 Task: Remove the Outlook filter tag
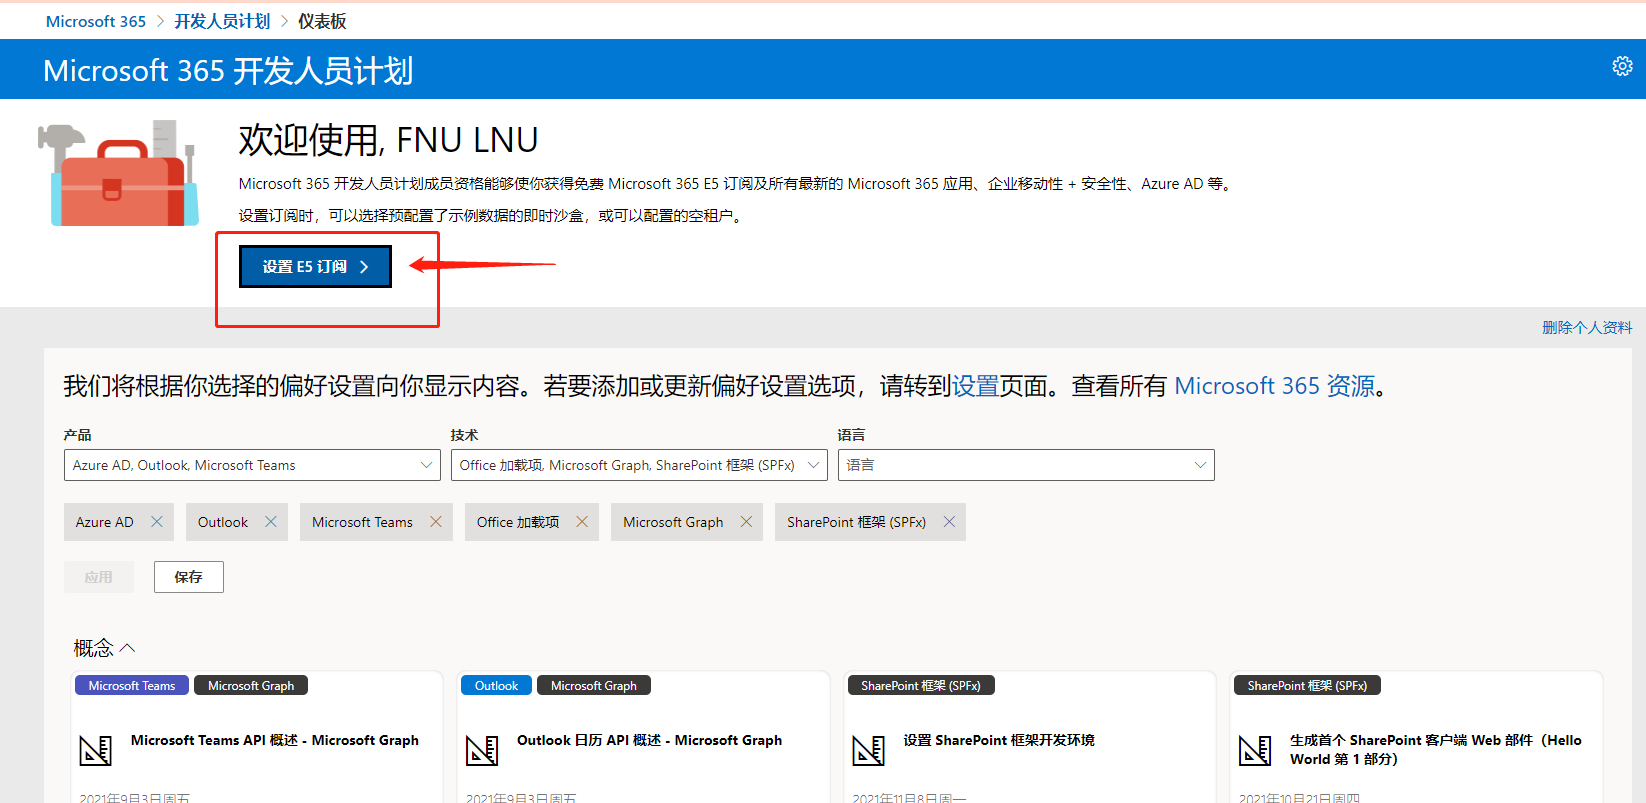point(271,522)
